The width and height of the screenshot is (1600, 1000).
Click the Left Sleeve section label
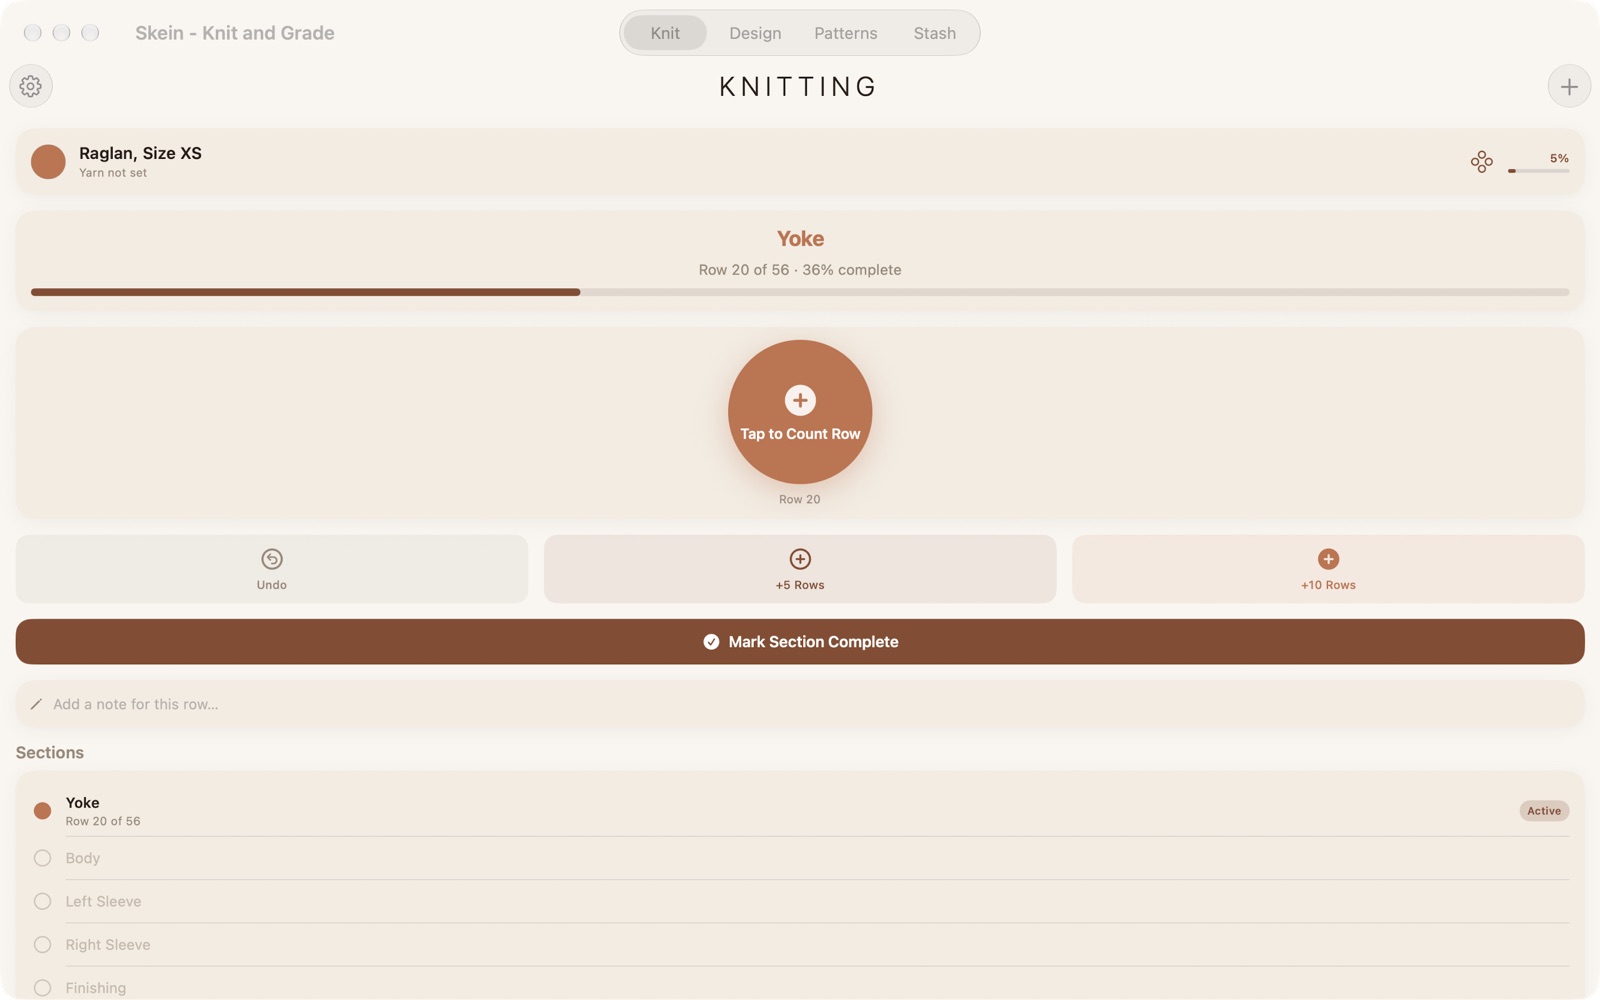103,901
